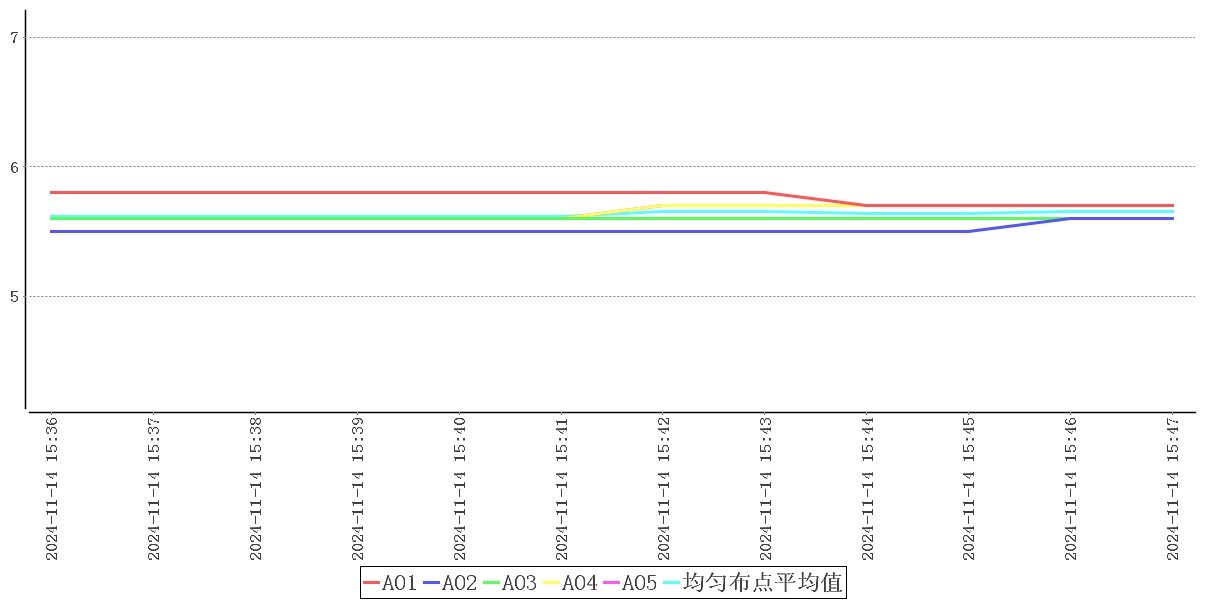Image resolution: width=1207 pixels, height=600 pixels.
Task: Select the 15:44 x-axis time label
Action: tap(868, 489)
